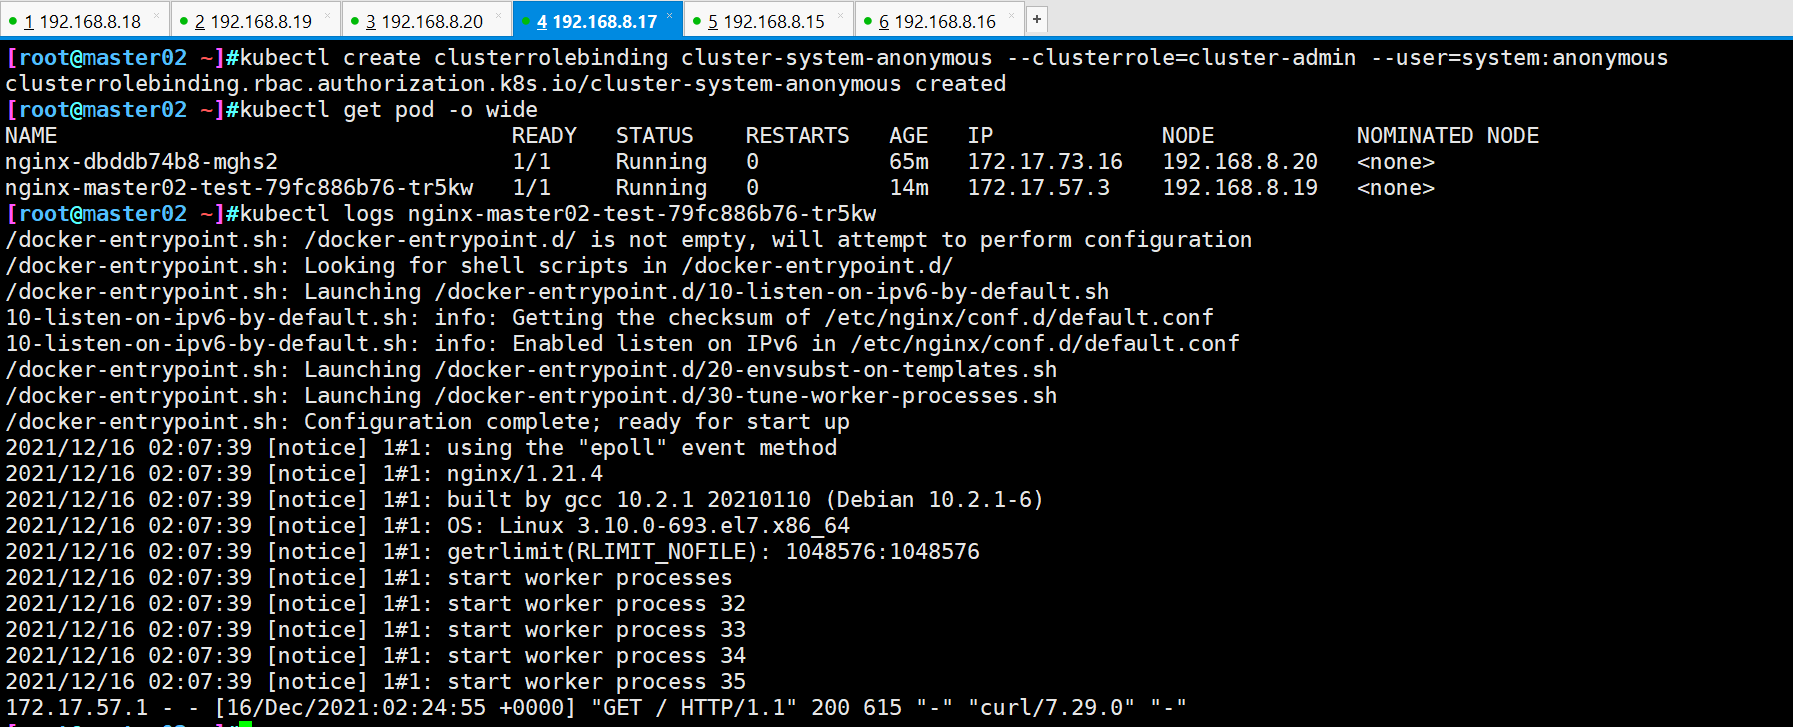
Task: Click node address 192.168.8.19 in table
Action: 1240,188
